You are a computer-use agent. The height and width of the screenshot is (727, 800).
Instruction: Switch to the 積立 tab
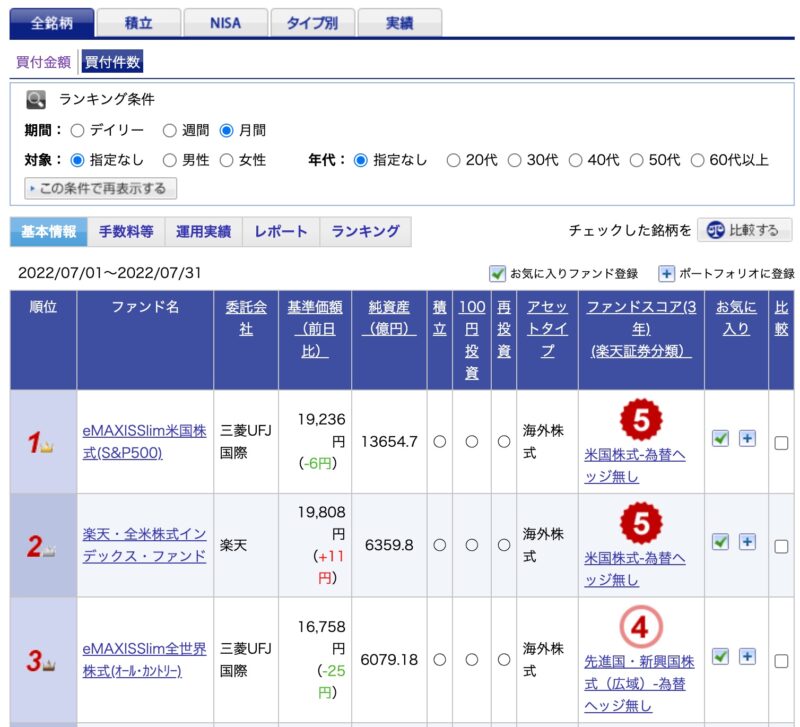point(139,23)
